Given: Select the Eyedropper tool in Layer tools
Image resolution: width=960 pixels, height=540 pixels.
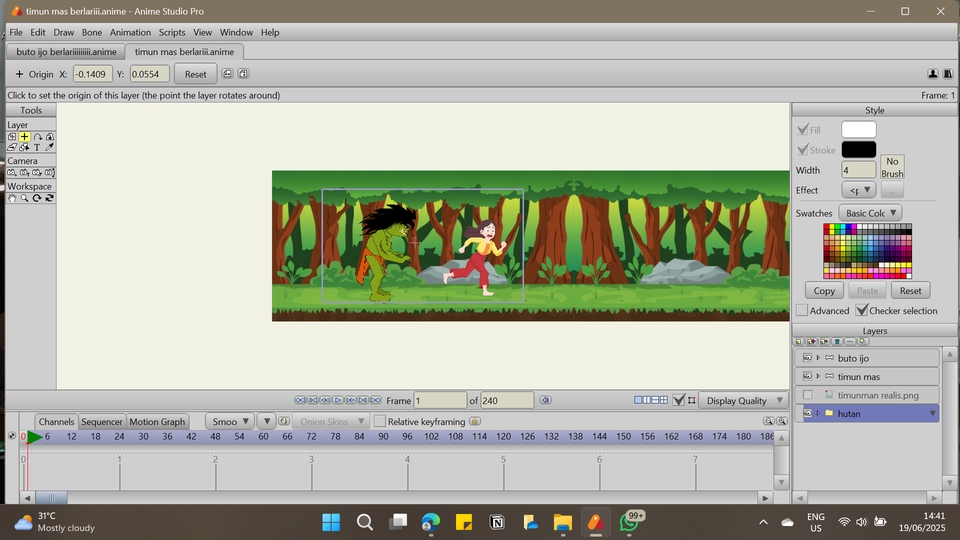Looking at the screenshot, I should point(50,148).
